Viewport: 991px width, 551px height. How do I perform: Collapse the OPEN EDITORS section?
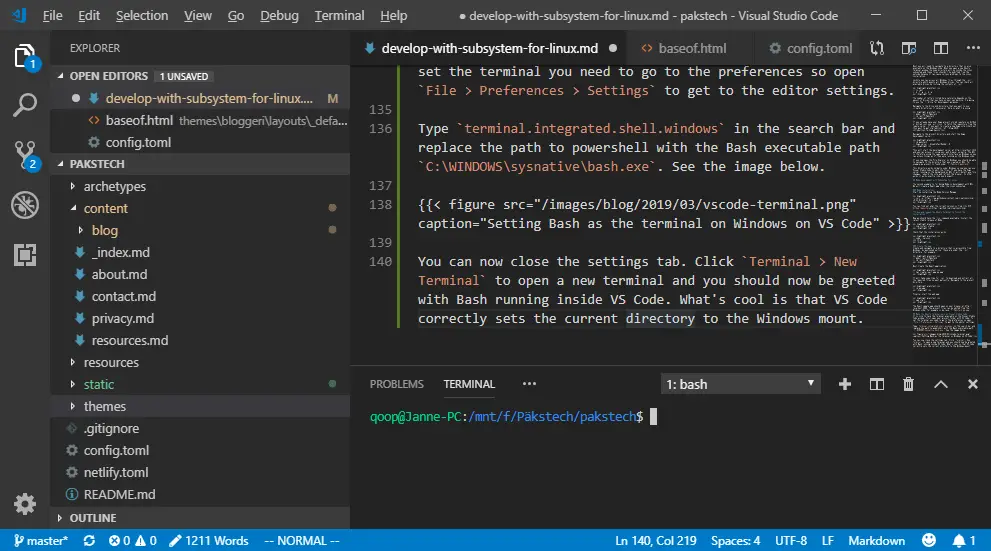click(x=200, y=76)
